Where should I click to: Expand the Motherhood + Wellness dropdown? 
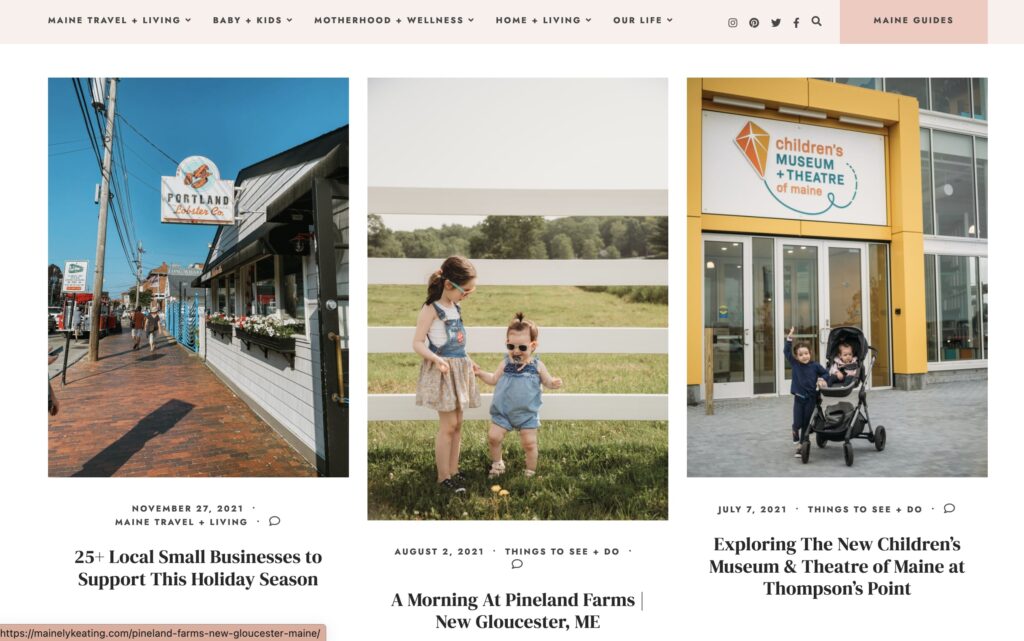394,20
